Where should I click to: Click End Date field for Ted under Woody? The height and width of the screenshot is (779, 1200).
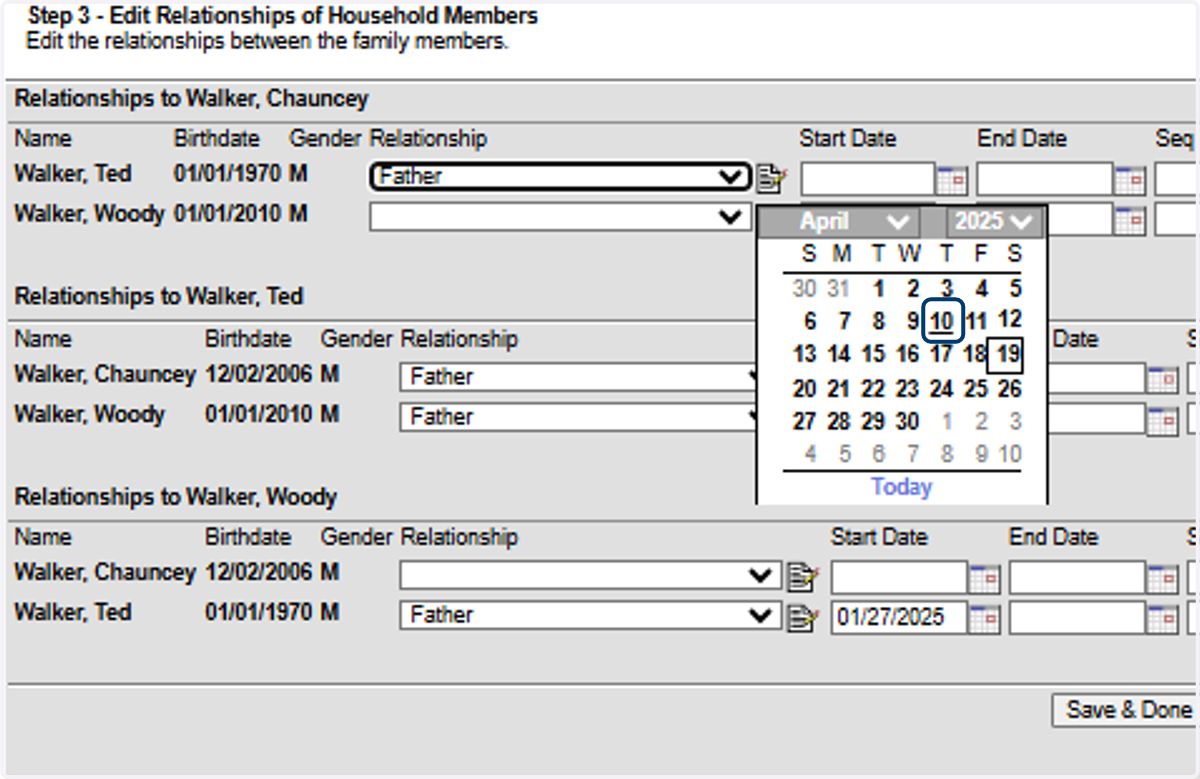coord(1077,617)
